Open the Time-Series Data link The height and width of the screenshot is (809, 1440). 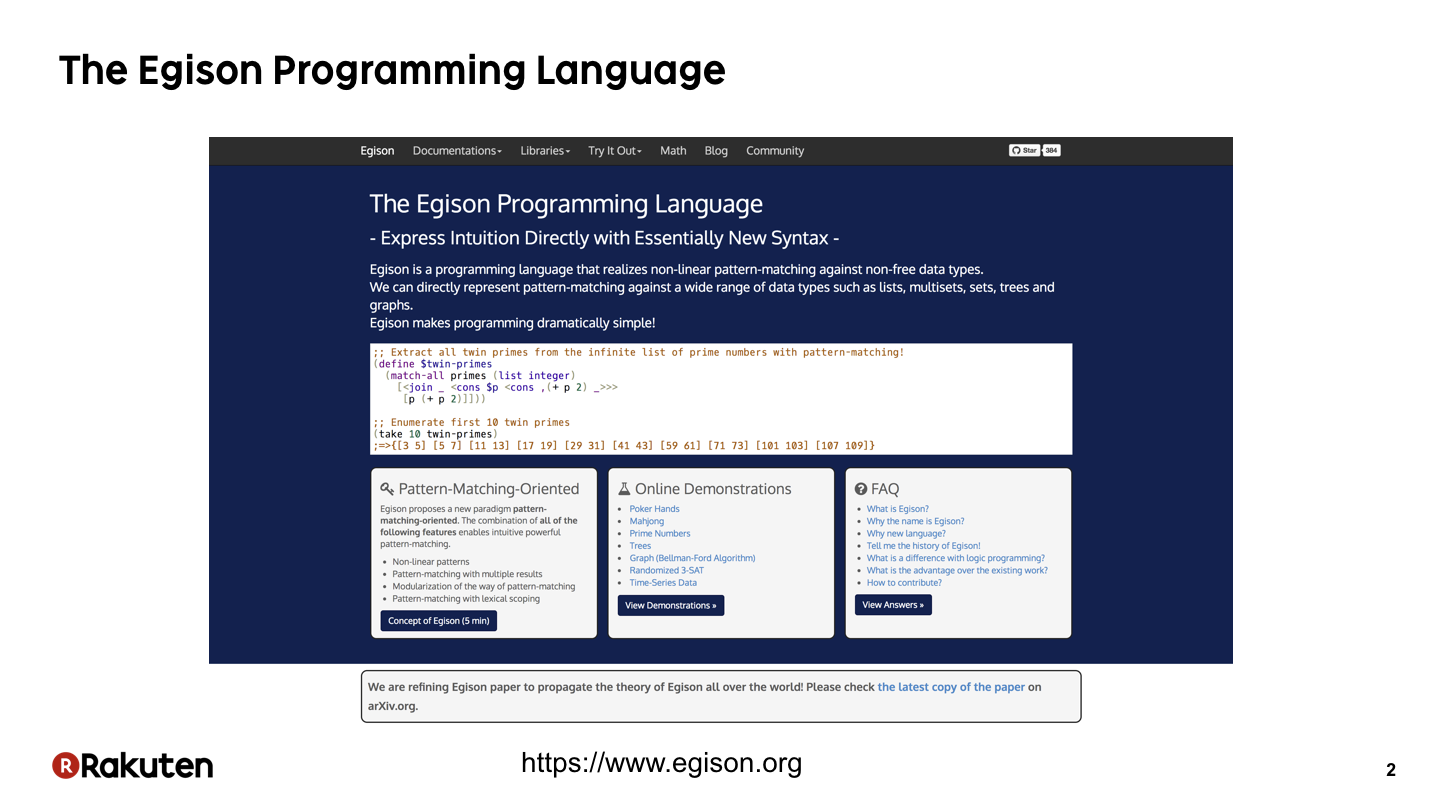click(x=663, y=583)
